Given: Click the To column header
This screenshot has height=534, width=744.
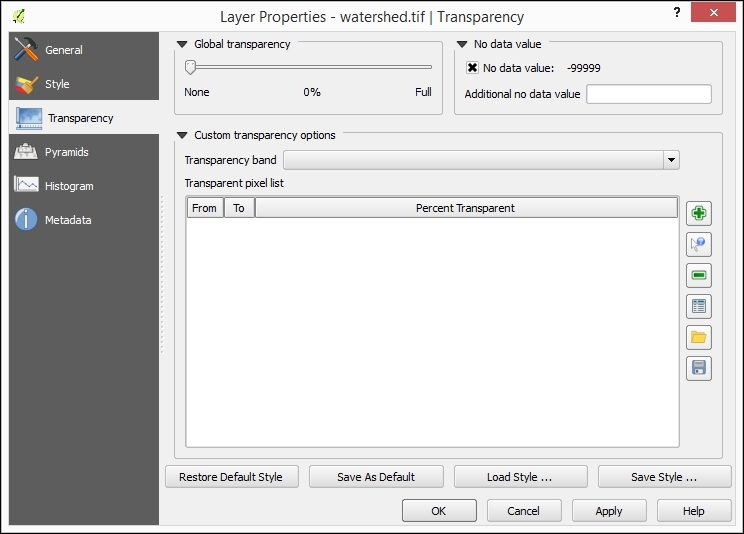Looking at the screenshot, I should pyautogui.click(x=239, y=208).
